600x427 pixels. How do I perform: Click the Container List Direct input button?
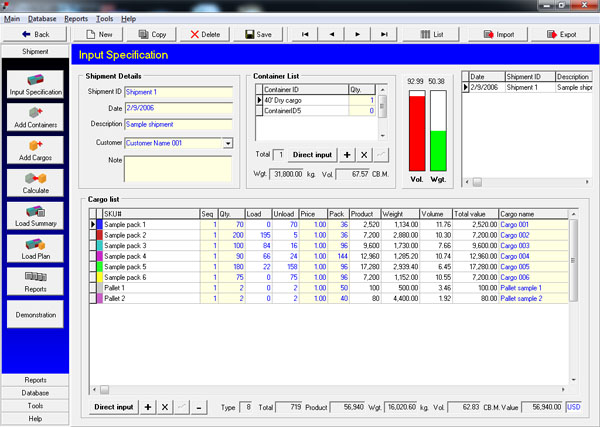pyautogui.click(x=312, y=155)
